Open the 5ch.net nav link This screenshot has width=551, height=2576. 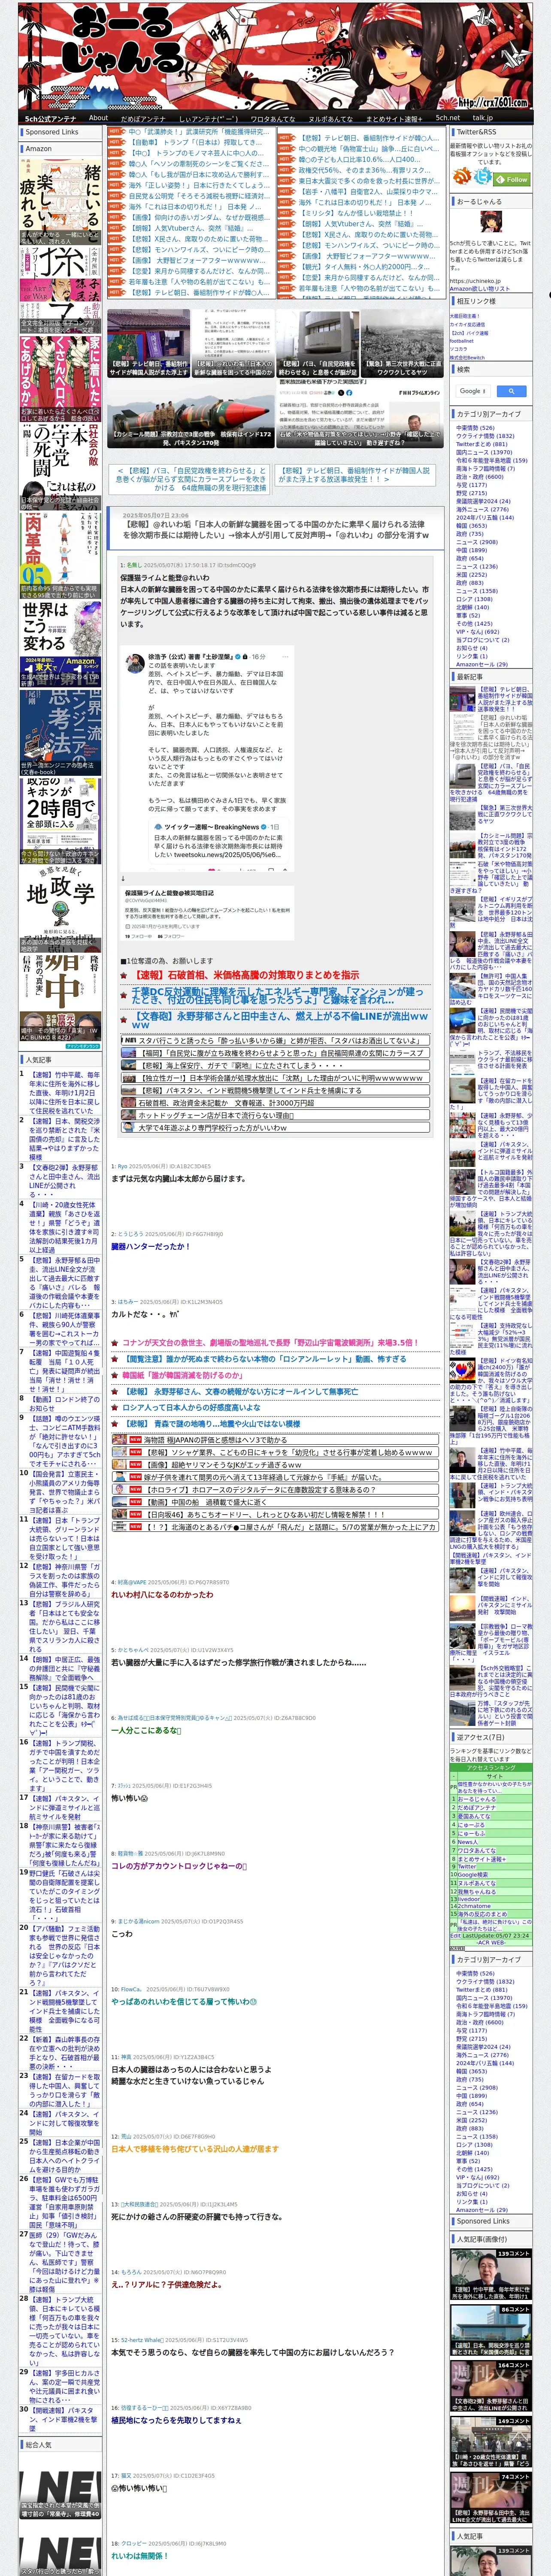tap(448, 118)
